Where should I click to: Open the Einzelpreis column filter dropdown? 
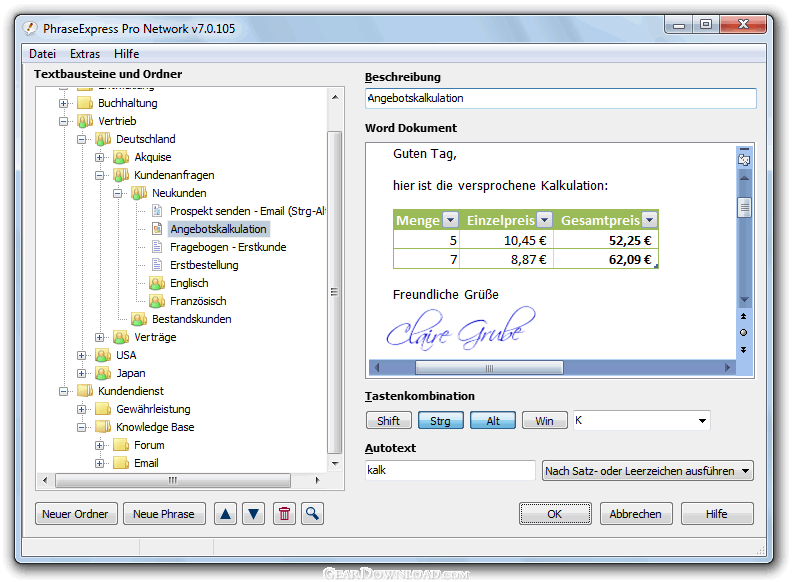tap(544, 220)
